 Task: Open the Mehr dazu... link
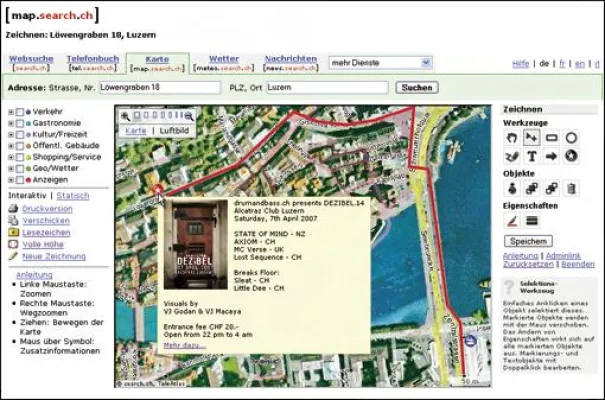(x=184, y=345)
